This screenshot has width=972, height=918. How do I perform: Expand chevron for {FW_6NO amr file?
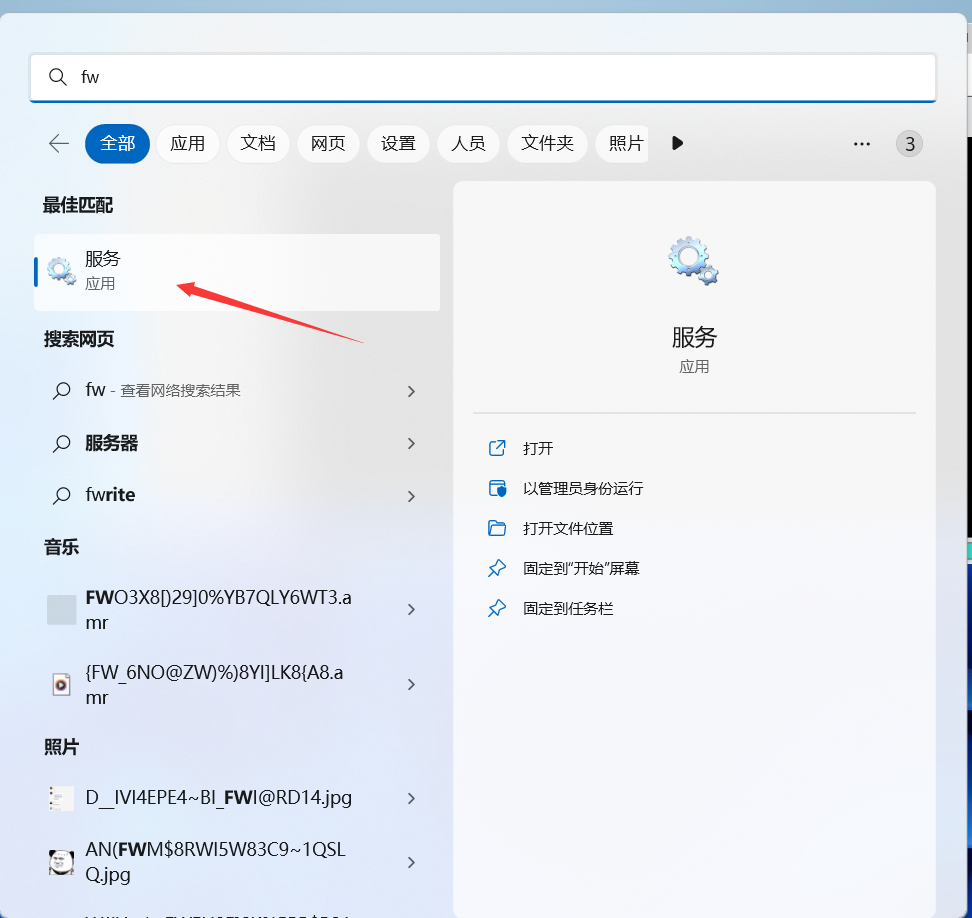411,684
